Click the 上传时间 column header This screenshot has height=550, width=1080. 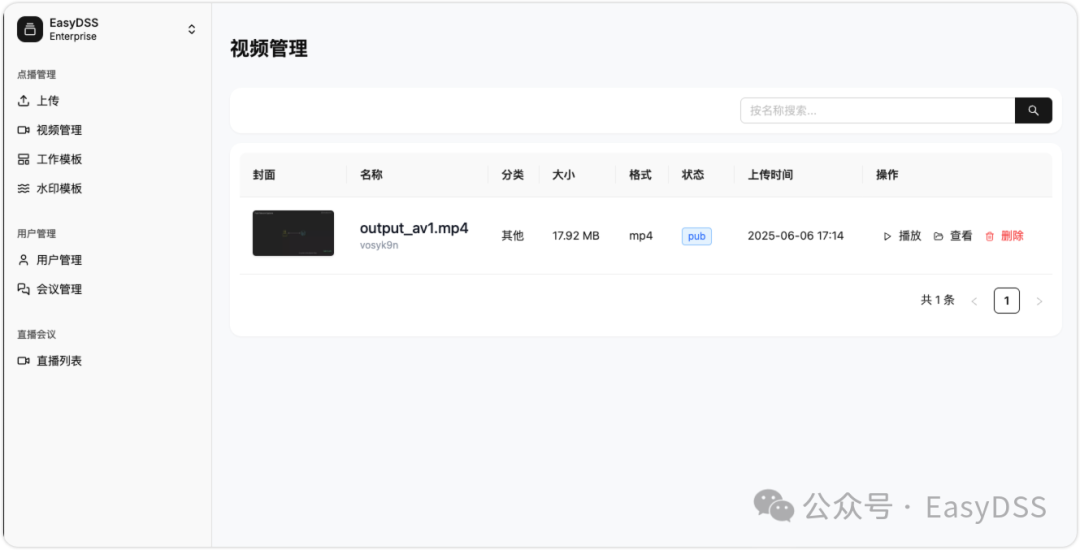pyautogui.click(x=770, y=175)
